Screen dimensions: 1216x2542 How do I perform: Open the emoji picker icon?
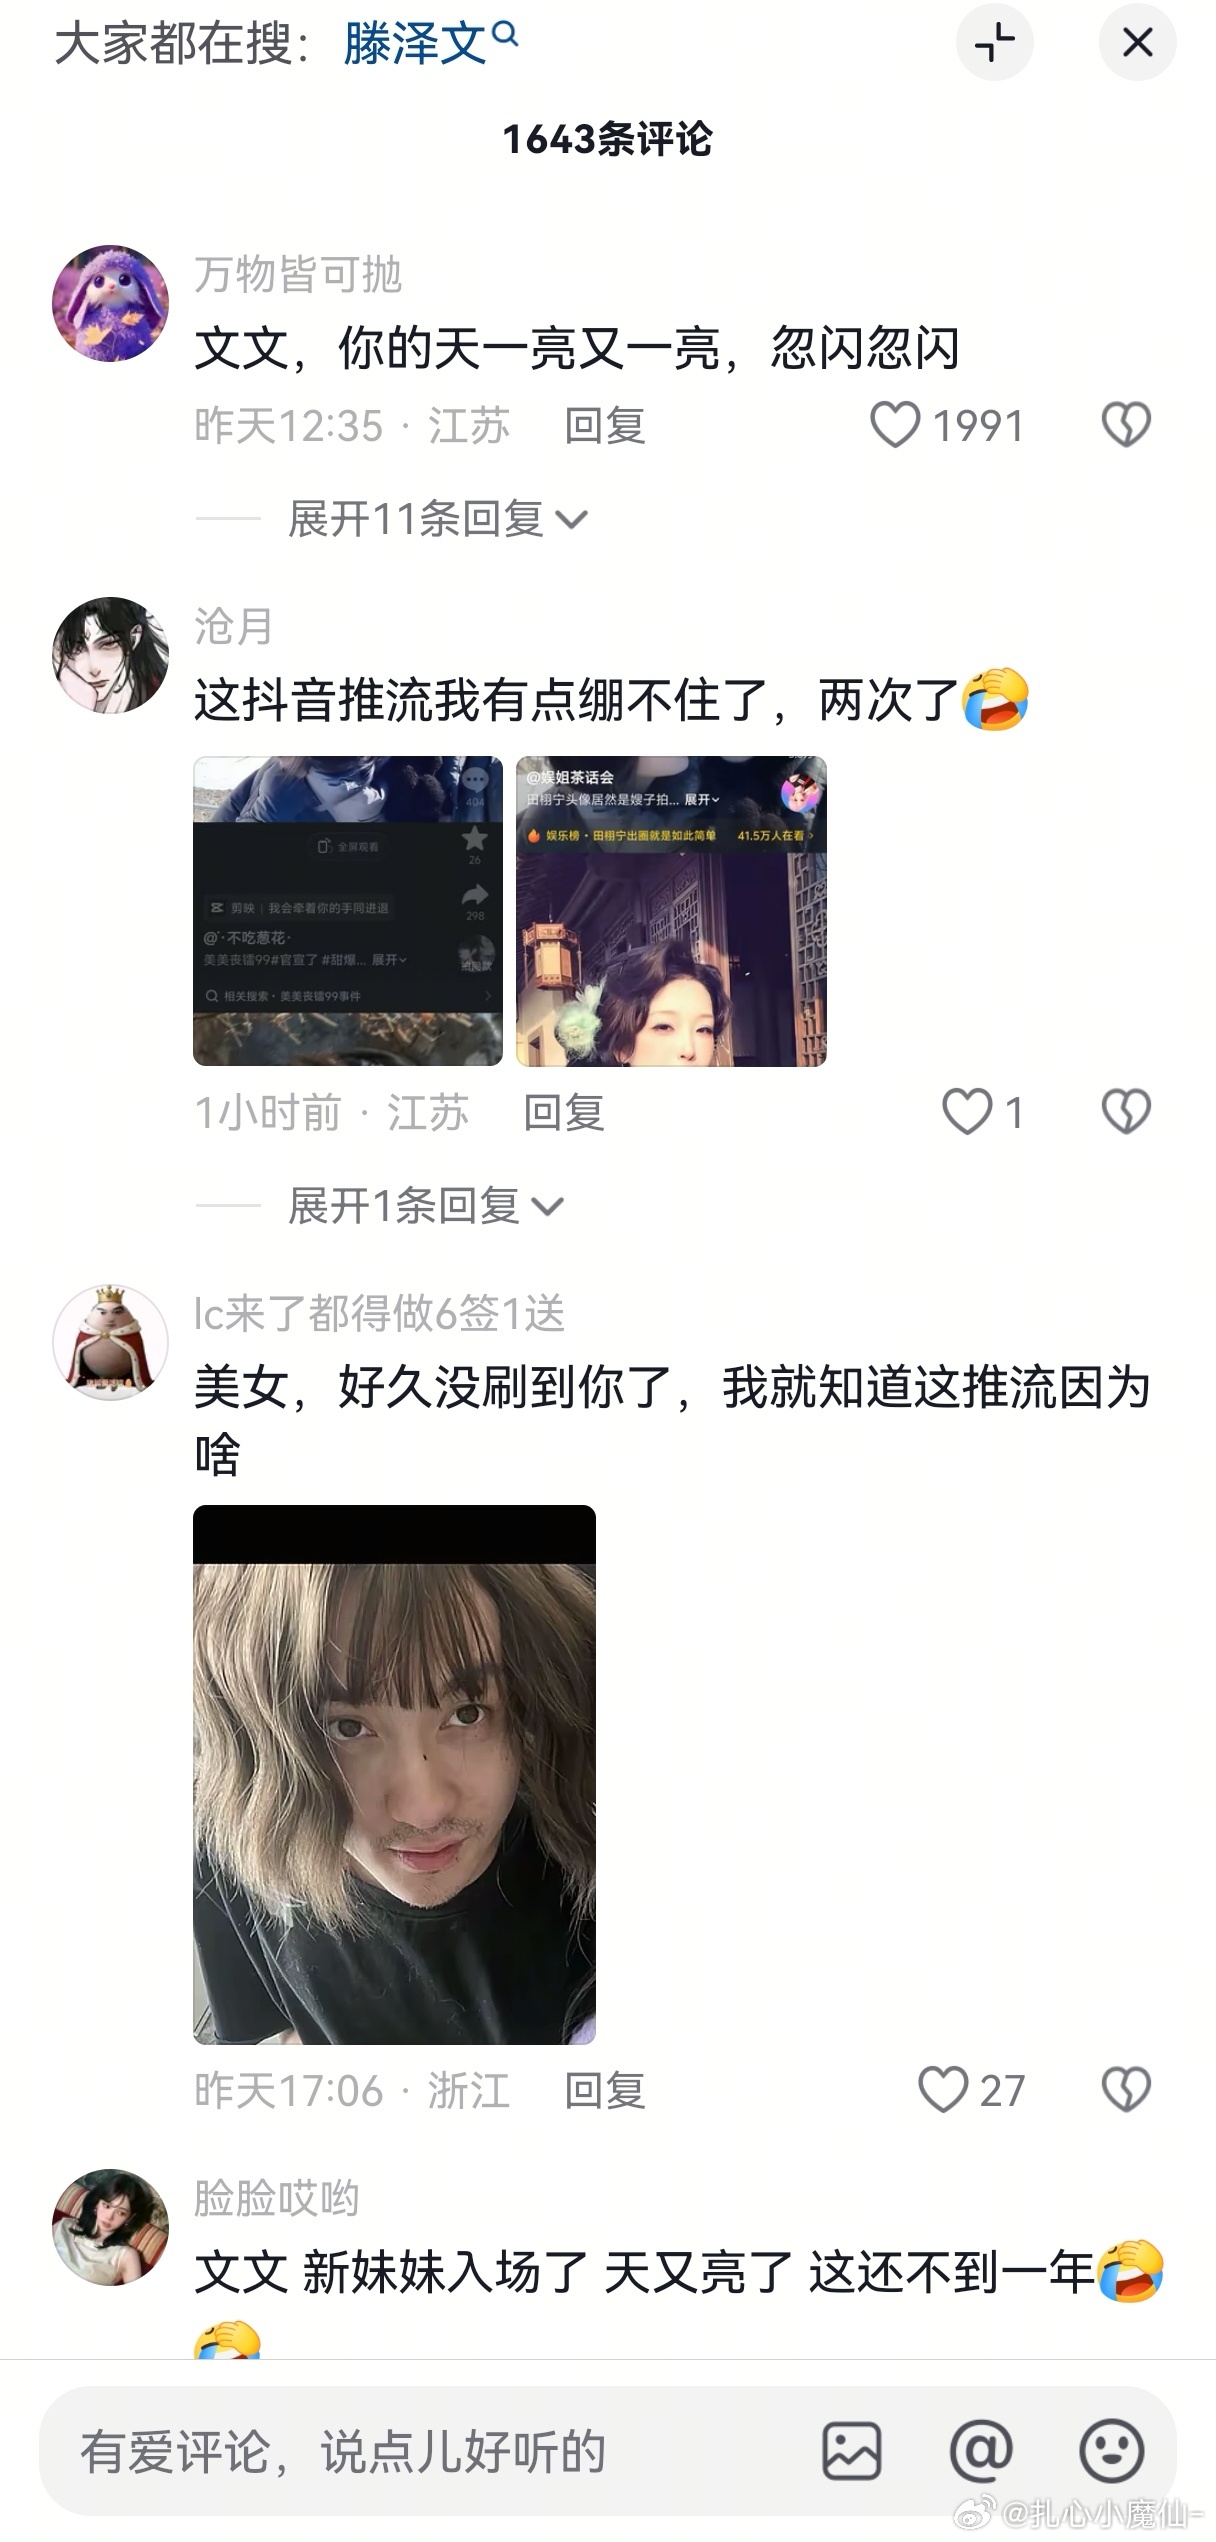coord(1111,2451)
